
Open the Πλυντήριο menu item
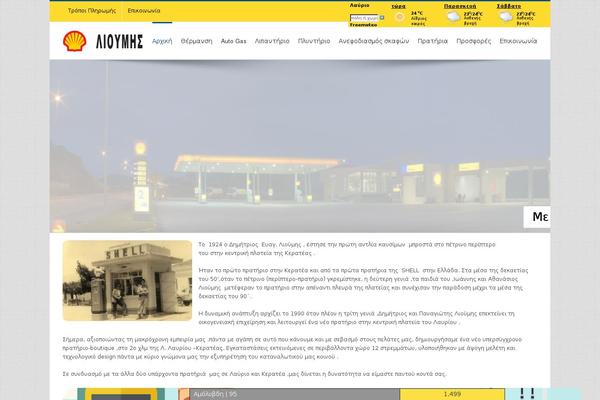click(x=314, y=41)
